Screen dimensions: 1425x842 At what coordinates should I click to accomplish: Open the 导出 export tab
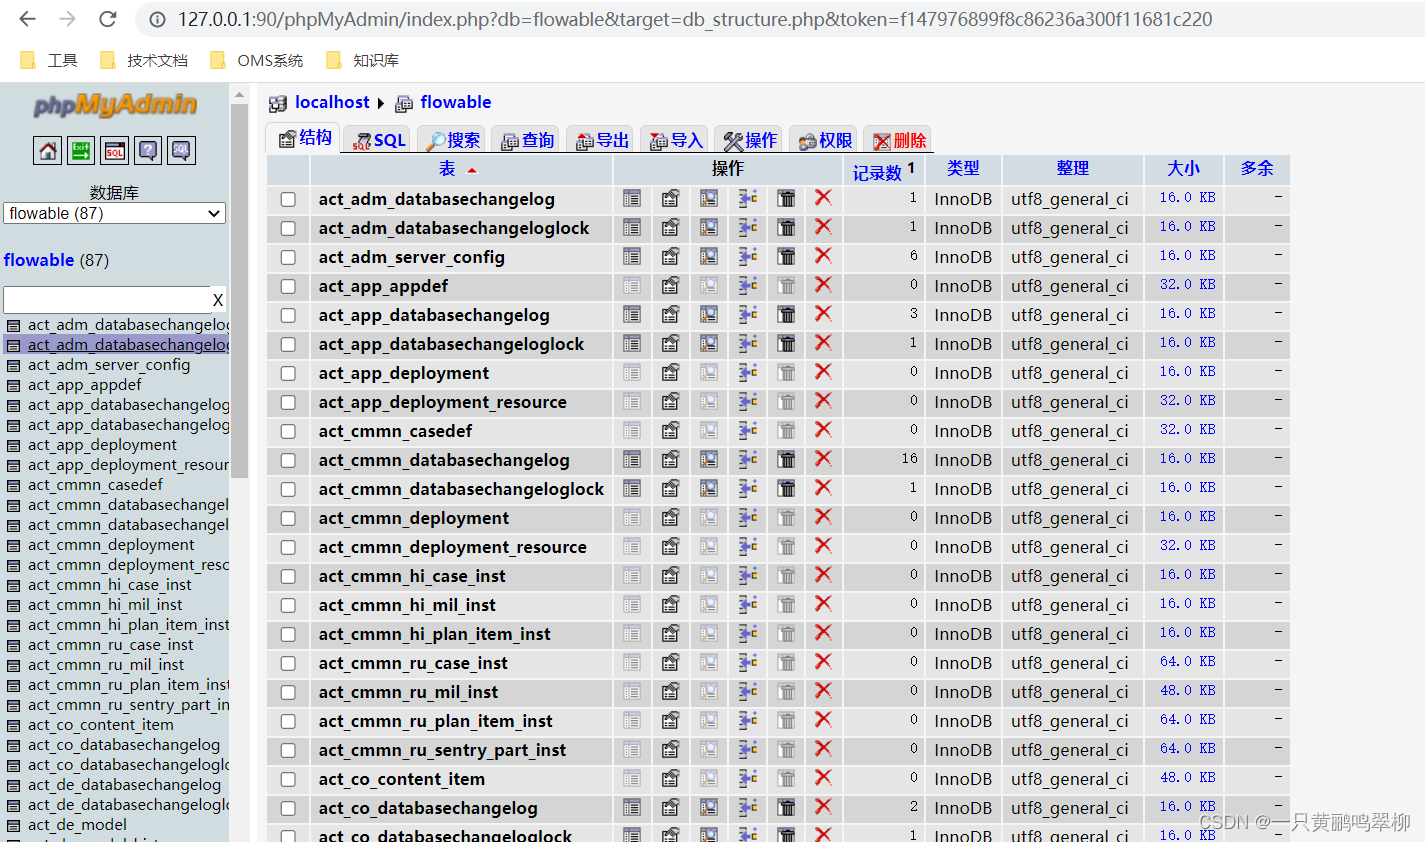601,141
